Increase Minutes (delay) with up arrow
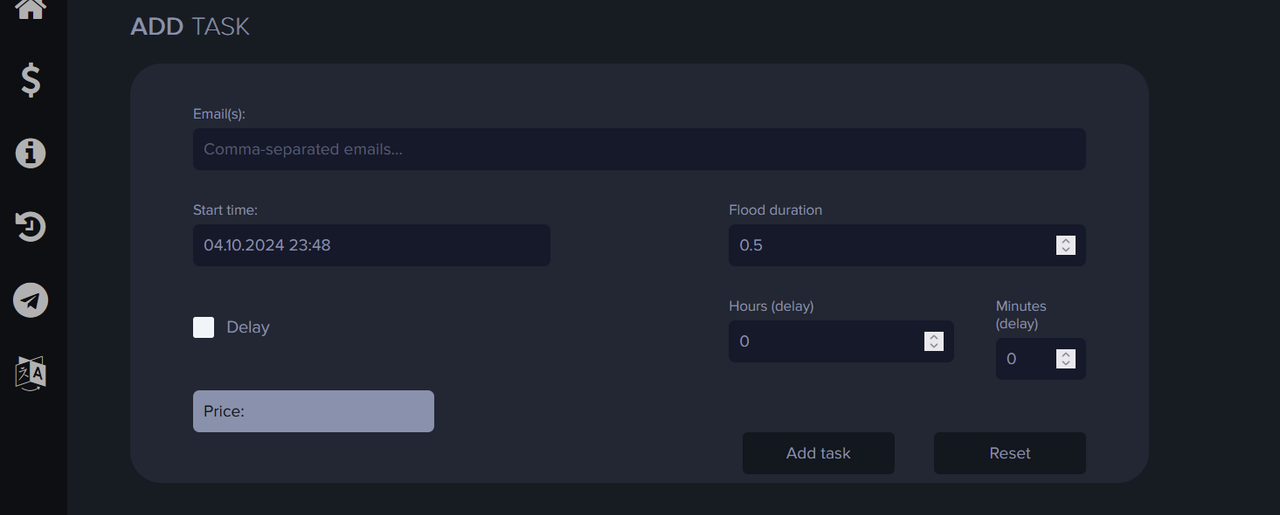 [x=1066, y=354]
